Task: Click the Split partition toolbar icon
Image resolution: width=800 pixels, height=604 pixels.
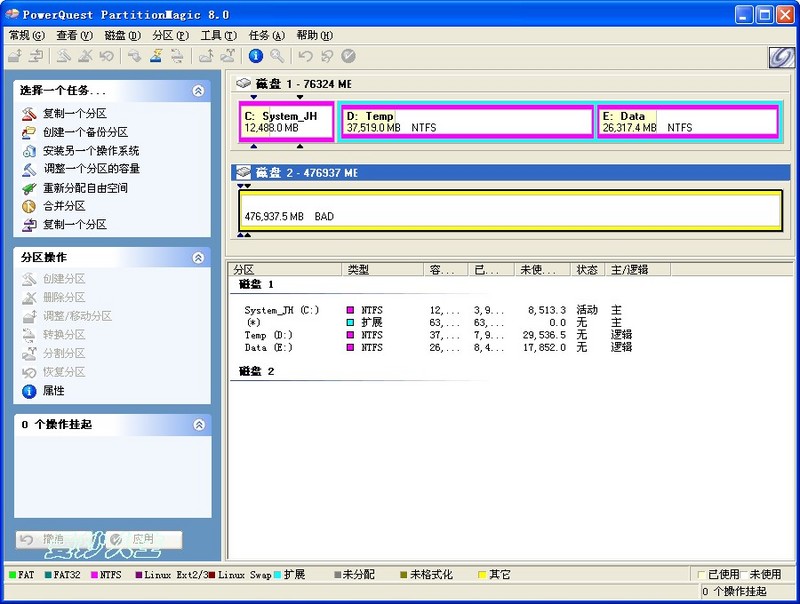Action: (227, 56)
